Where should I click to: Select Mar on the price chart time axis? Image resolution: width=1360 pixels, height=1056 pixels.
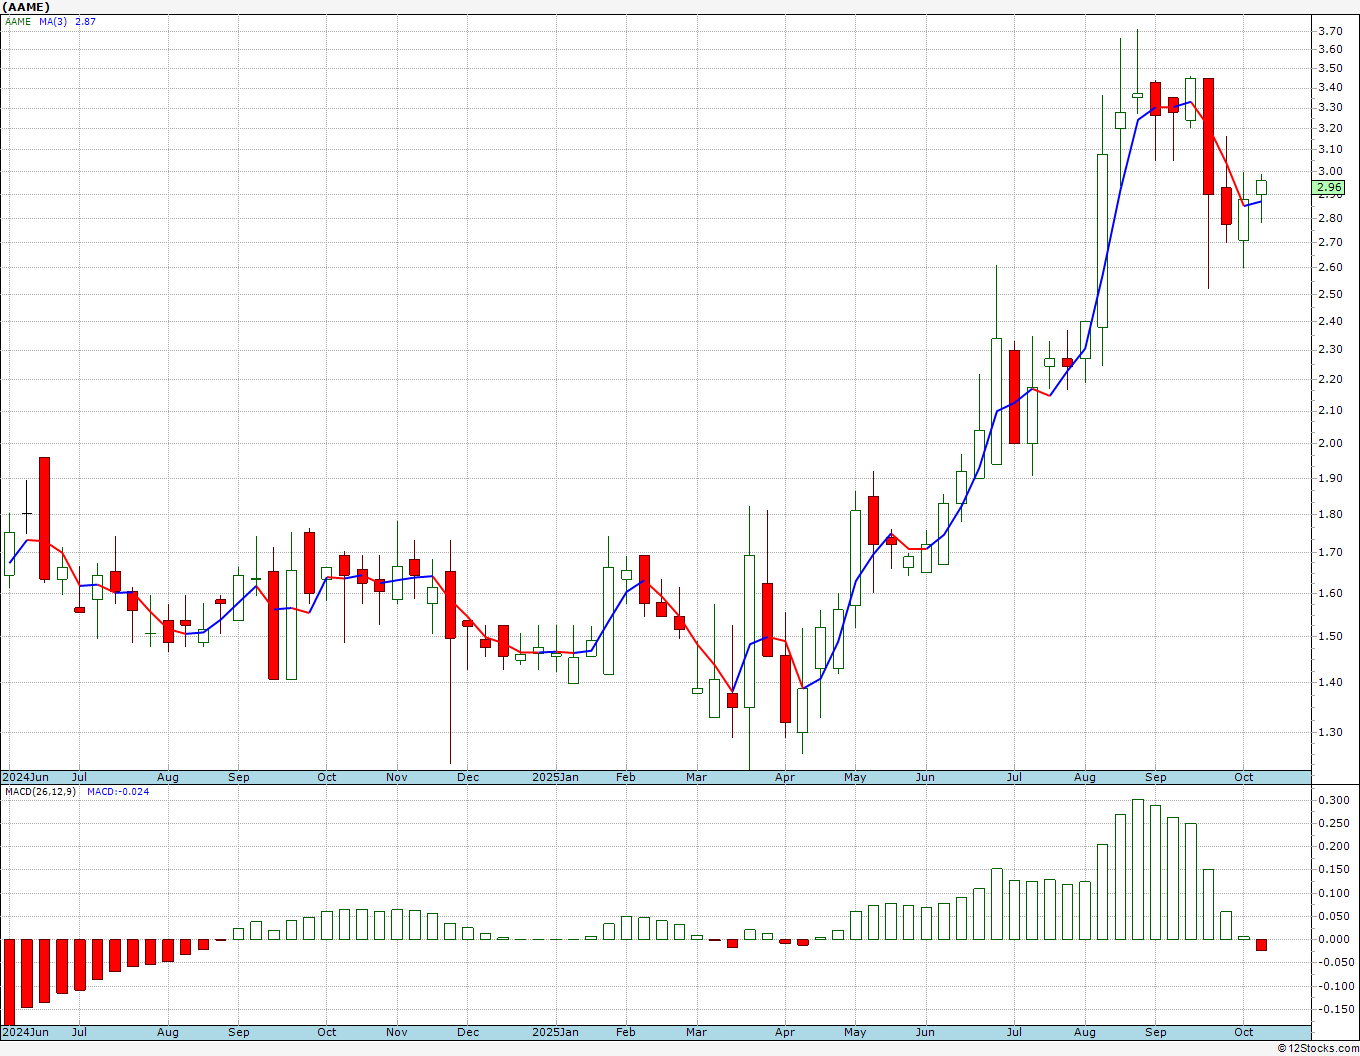[696, 778]
